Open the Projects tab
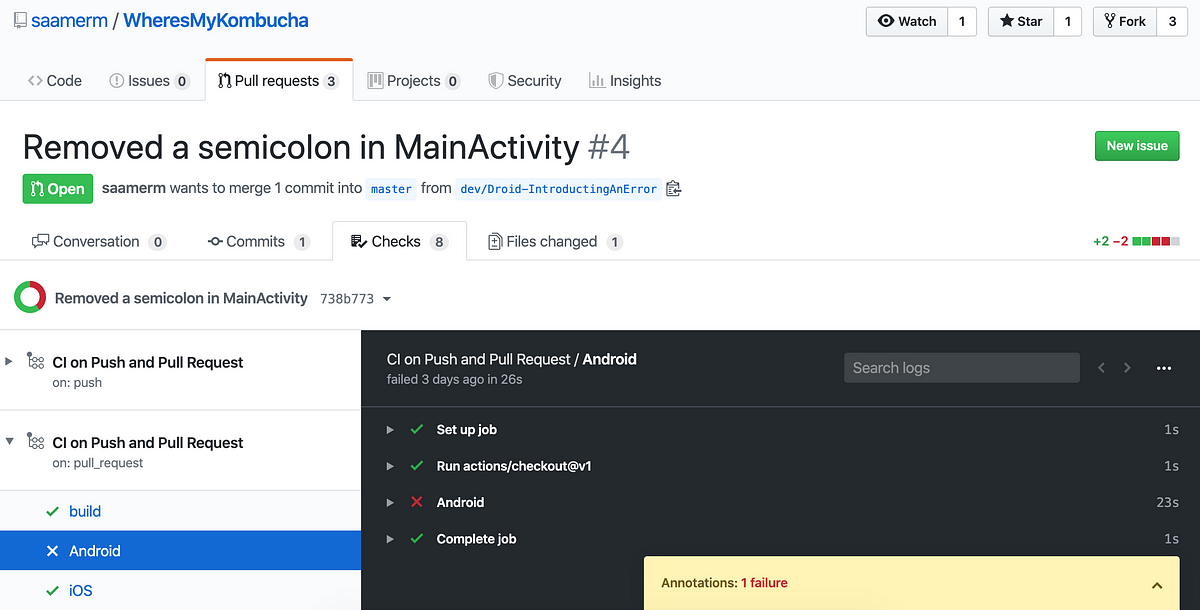Screen dimensions: 1200x610 coord(414,81)
